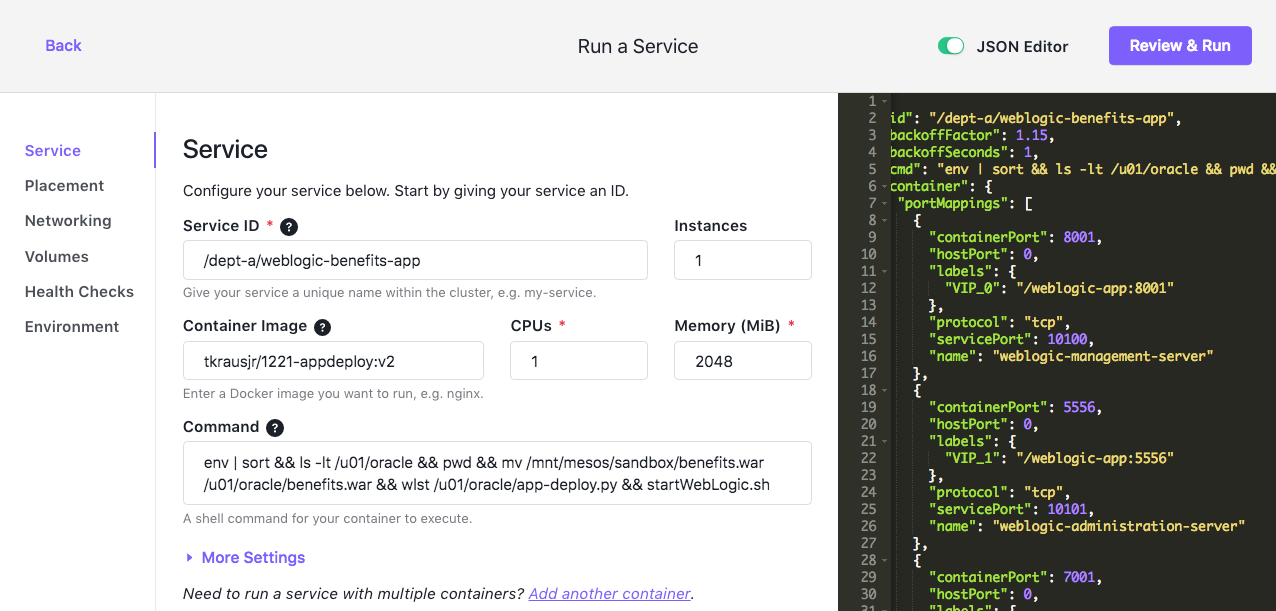Collapse the port mapping object at line 8
1276x611 pixels.
[884, 221]
